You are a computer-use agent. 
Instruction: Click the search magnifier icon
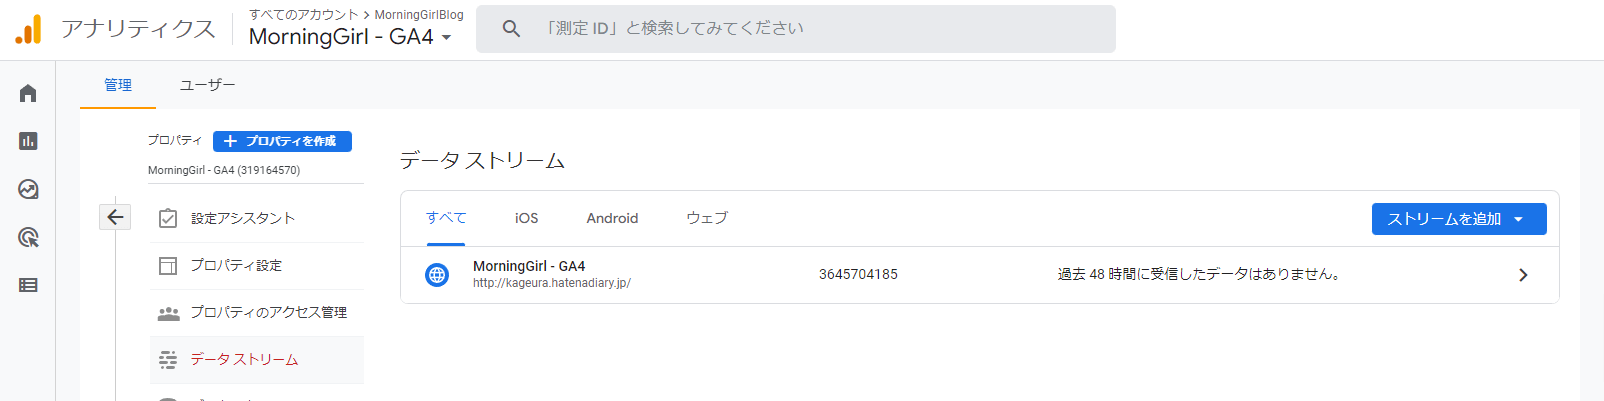pyautogui.click(x=511, y=29)
